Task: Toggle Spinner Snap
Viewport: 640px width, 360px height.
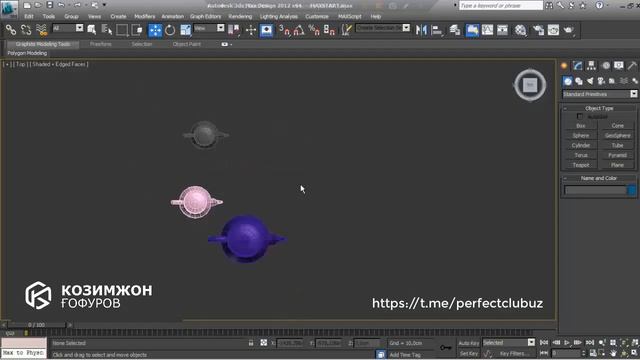Action: (329, 30)
